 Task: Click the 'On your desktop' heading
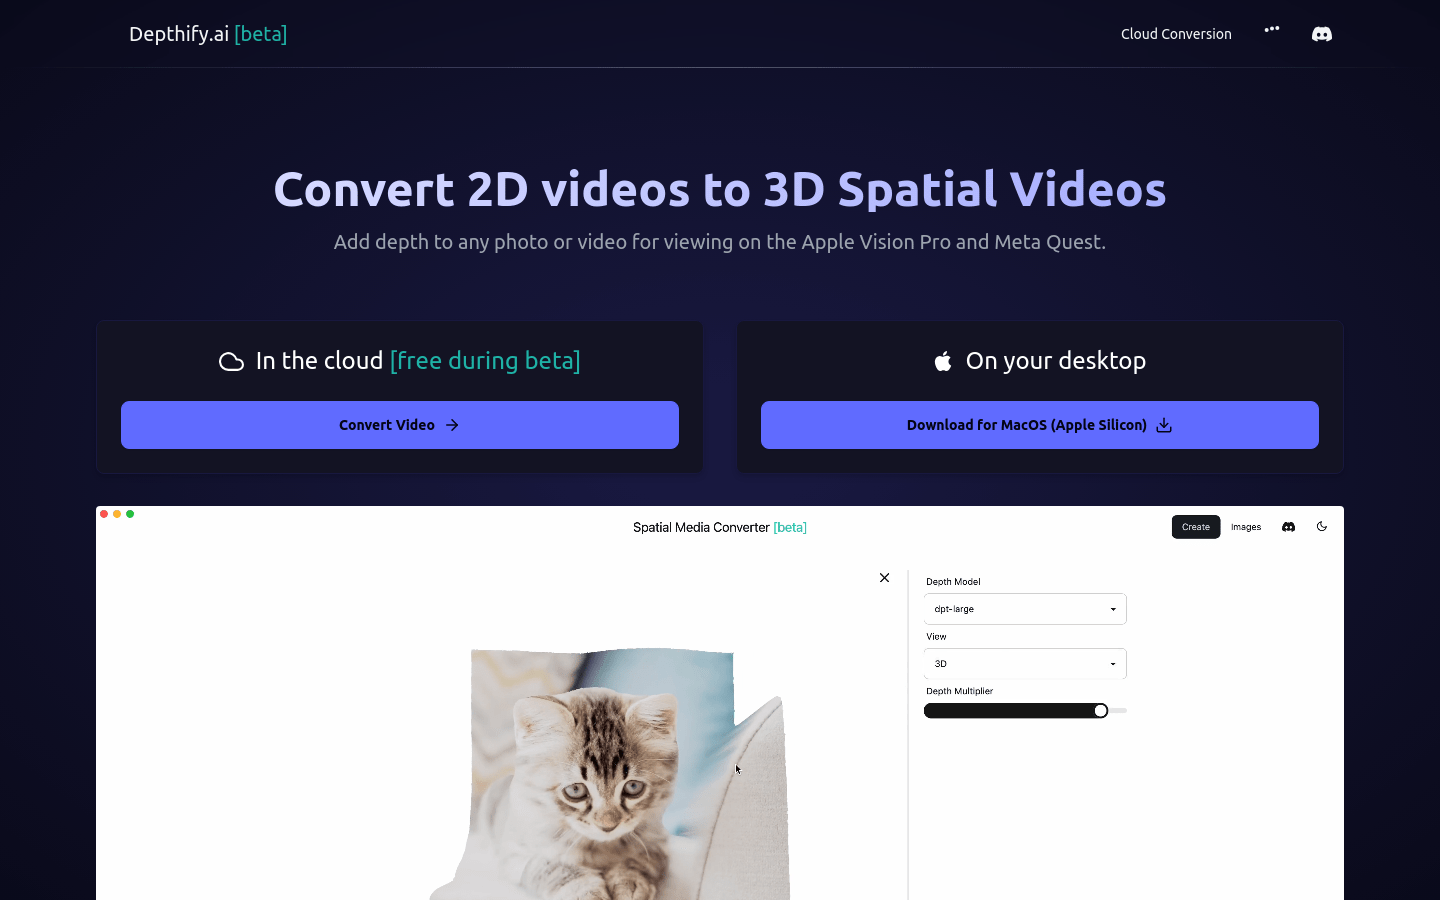click(x=1056, y=361)
